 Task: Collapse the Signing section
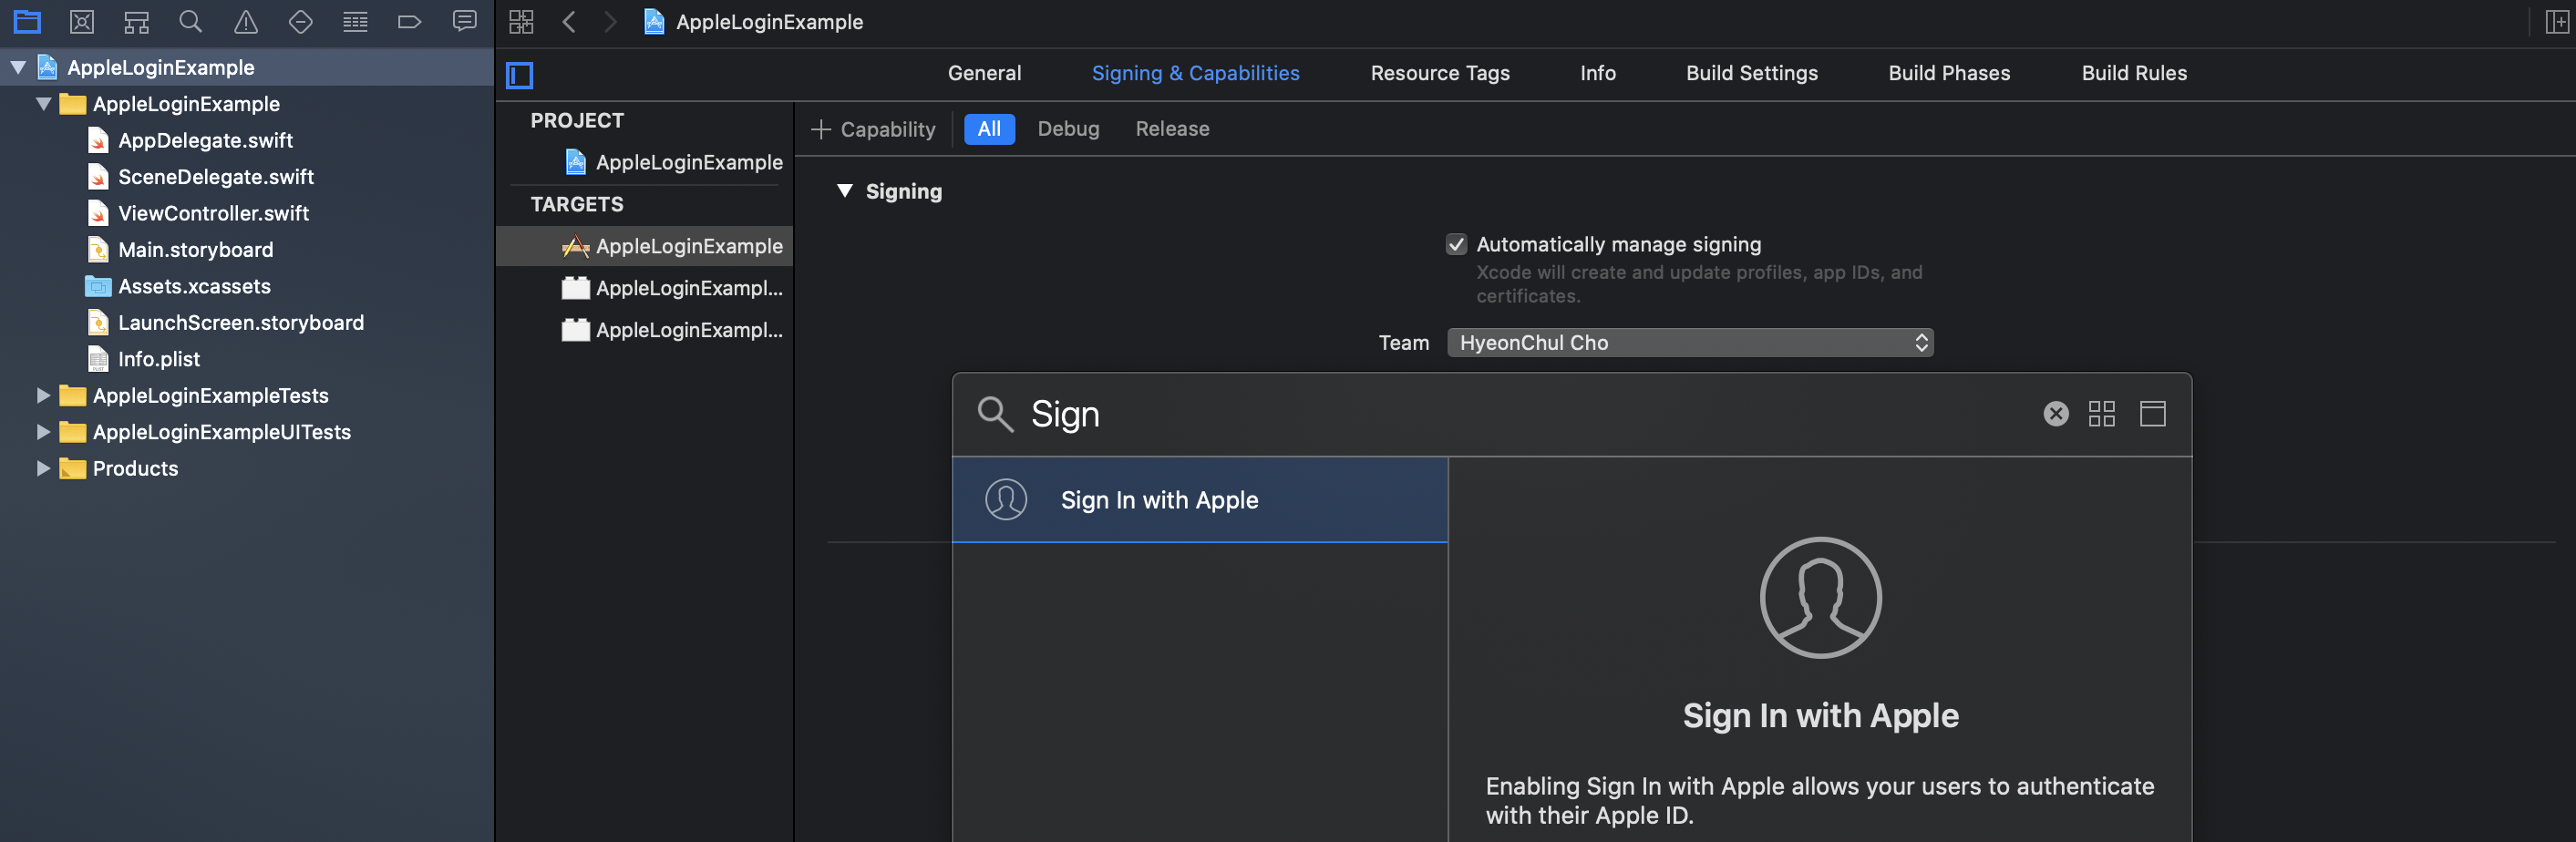pos(845,191)
